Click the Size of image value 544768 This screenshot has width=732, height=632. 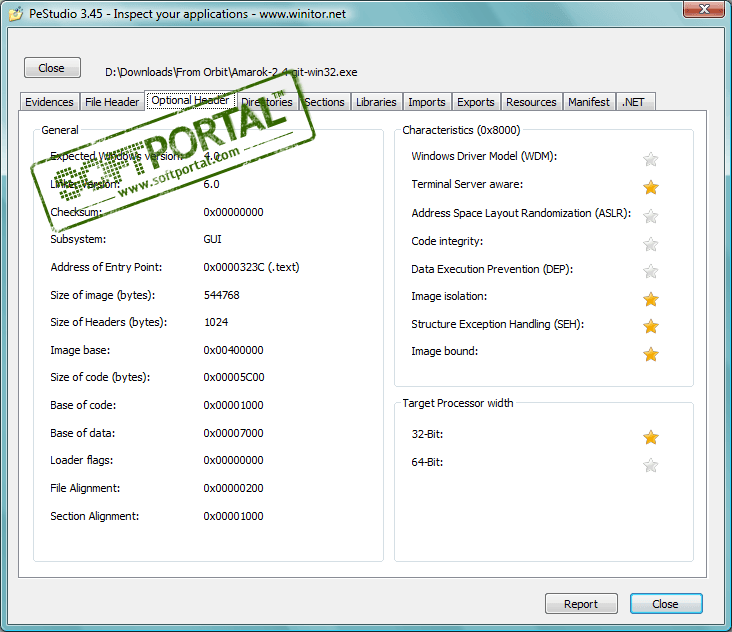tap(222, 295)
